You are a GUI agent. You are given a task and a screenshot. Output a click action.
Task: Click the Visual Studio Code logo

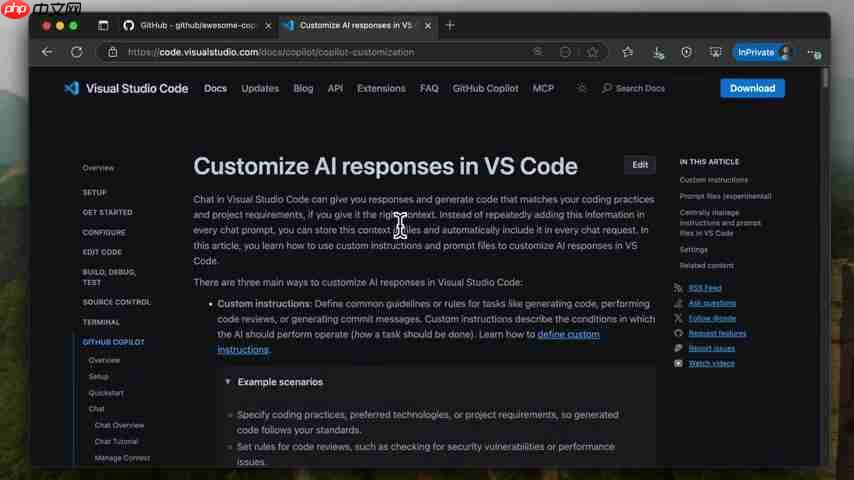tap(71, 88)
